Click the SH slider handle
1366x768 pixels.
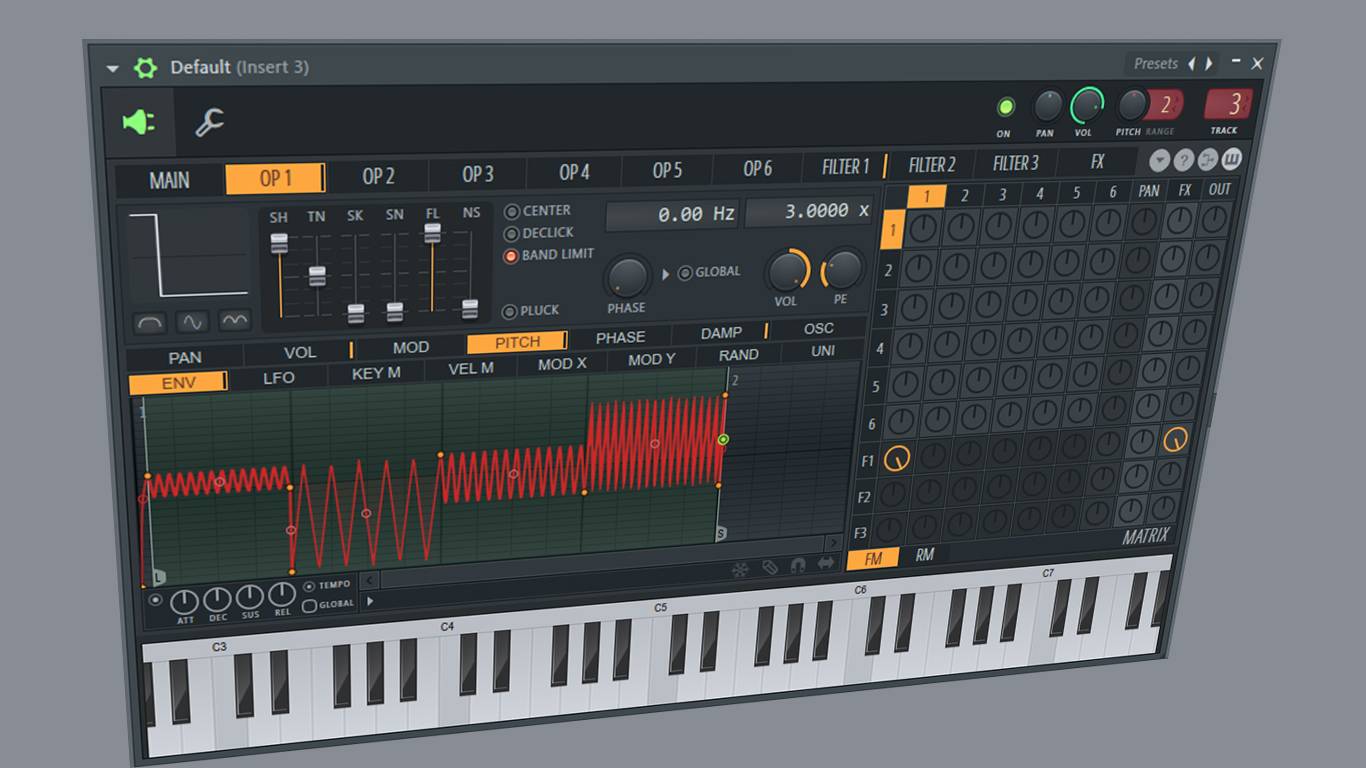click(279, 244)
